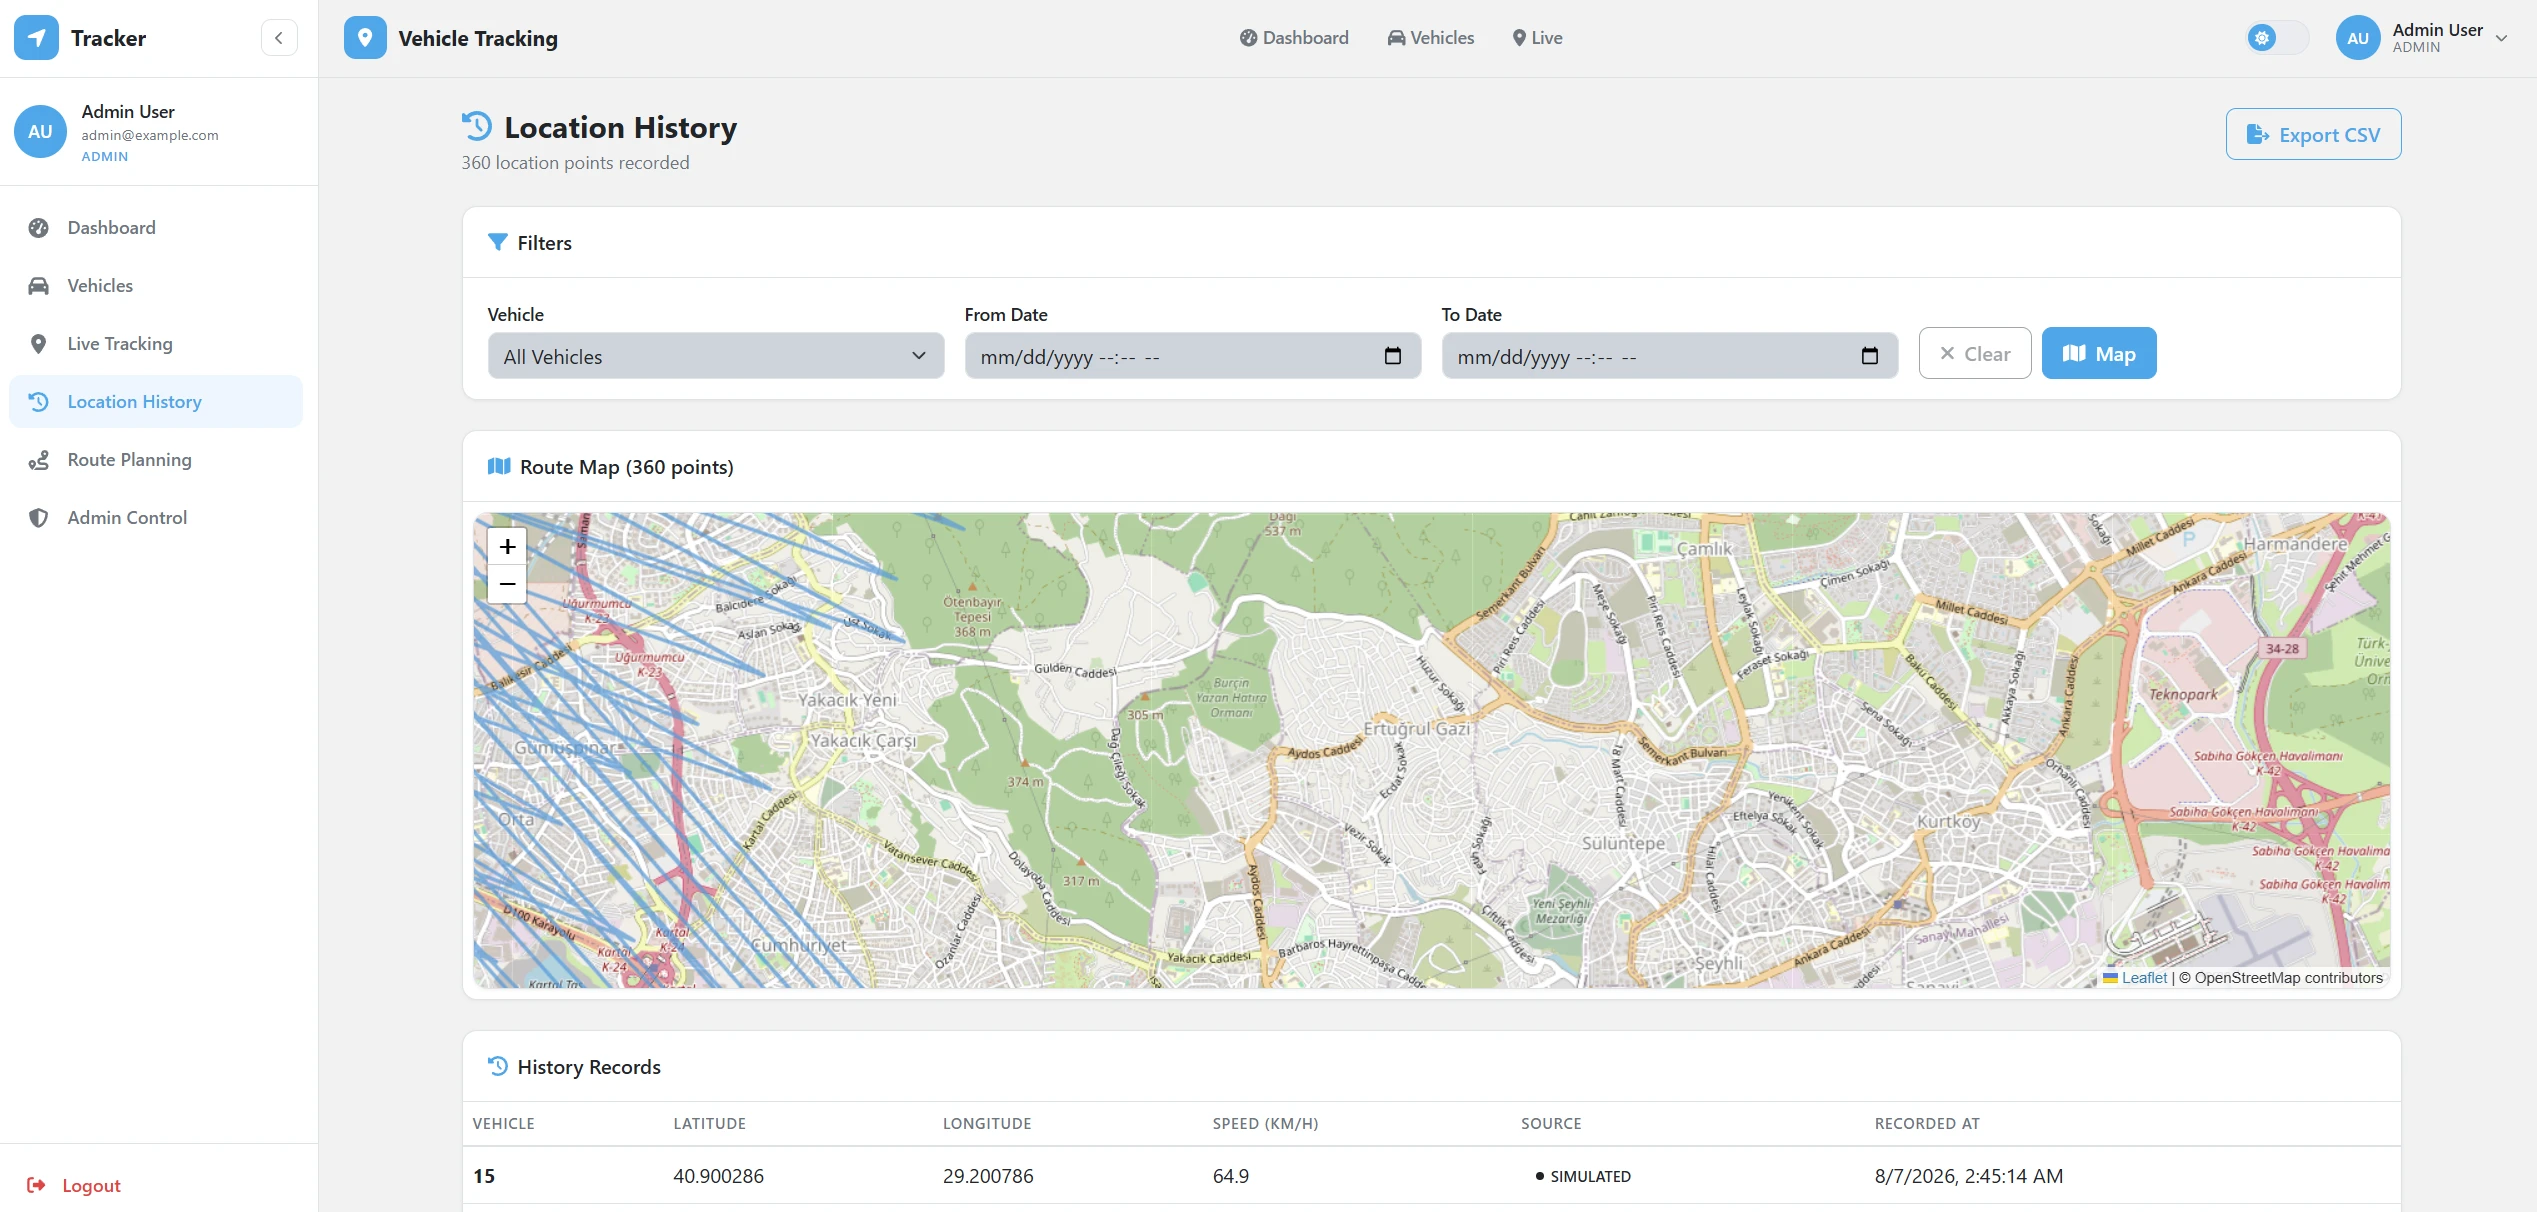This screenshot has width=2537, height=1212.
Task: Click the SPEED (KM/H) column header
Action: (x=1265, y=1124)
